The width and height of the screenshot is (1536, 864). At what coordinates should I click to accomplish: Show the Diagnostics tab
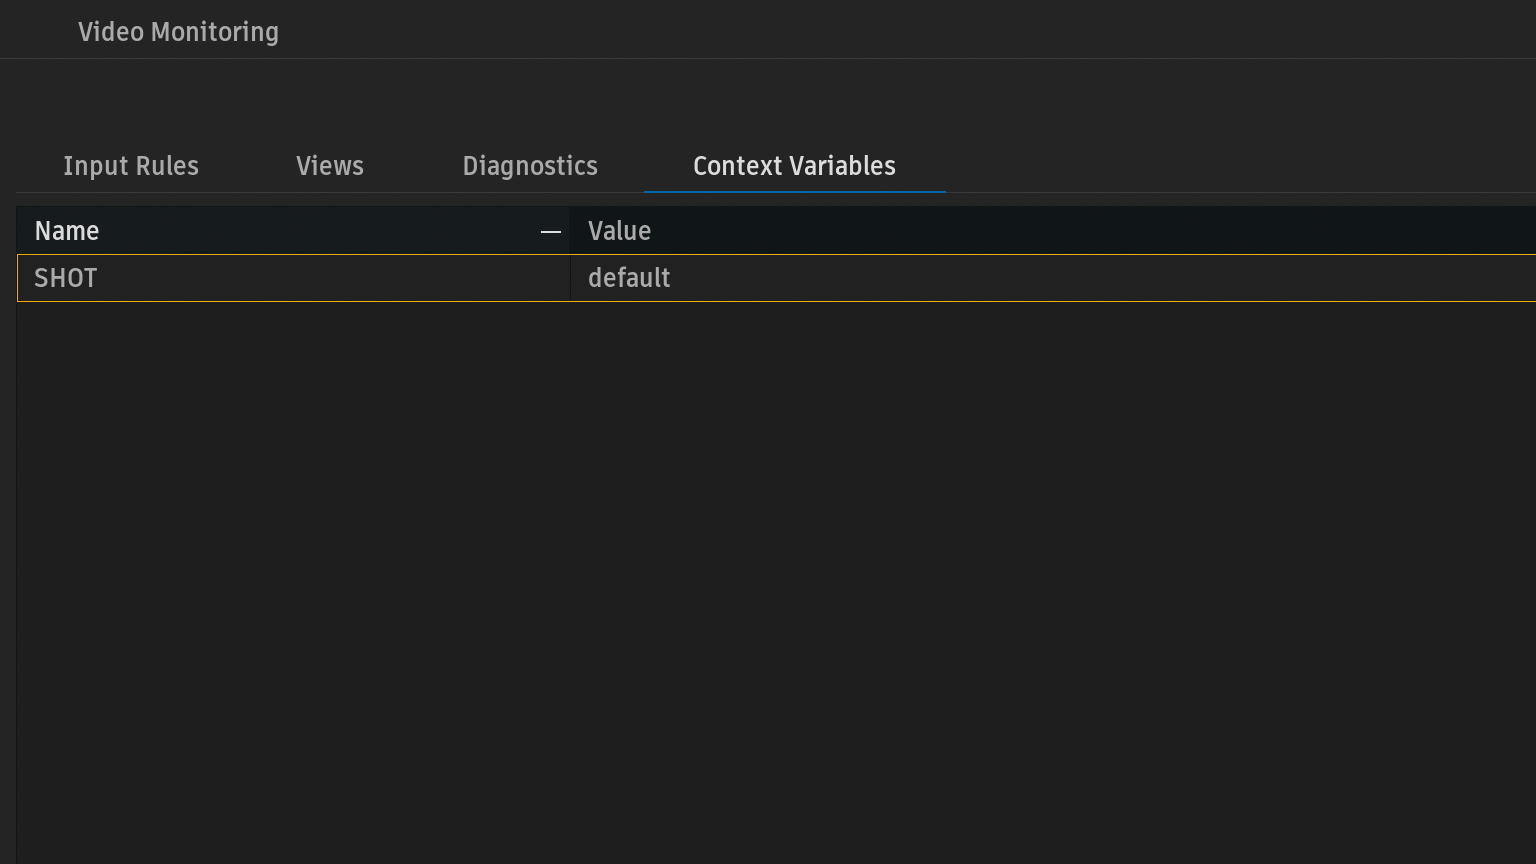(530, 166)
